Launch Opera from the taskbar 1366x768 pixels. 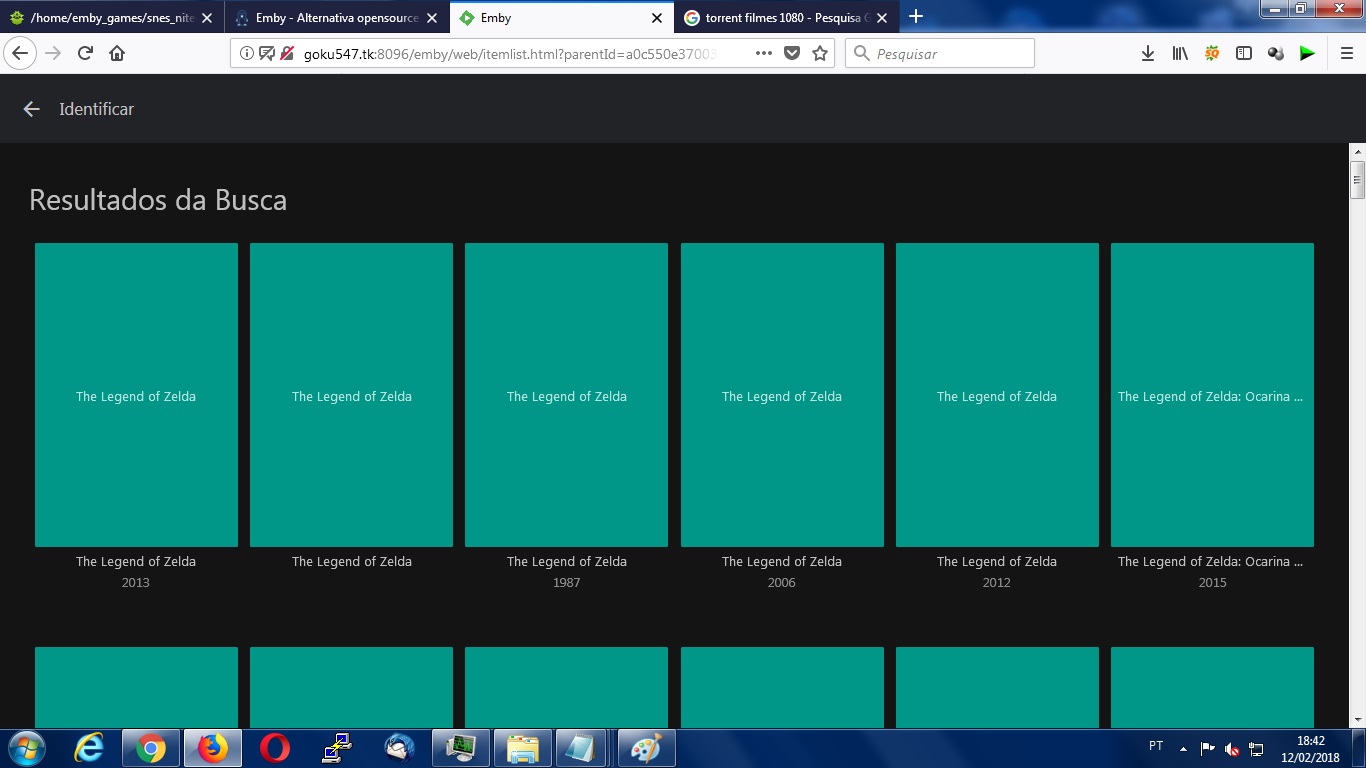coord(275,748)
